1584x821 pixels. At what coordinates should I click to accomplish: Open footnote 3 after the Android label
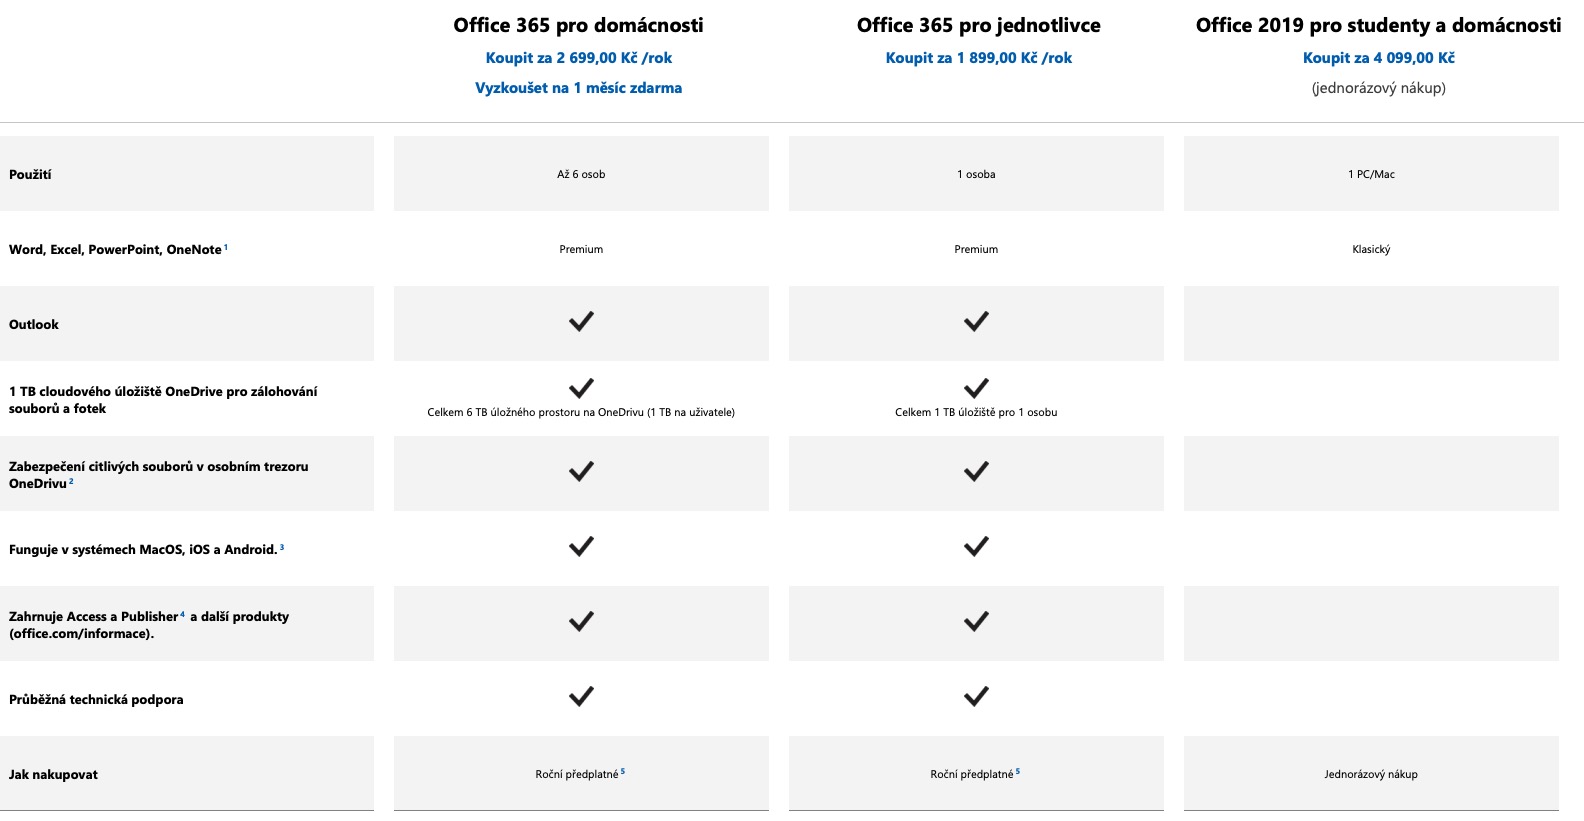click(x=282, y=547)
